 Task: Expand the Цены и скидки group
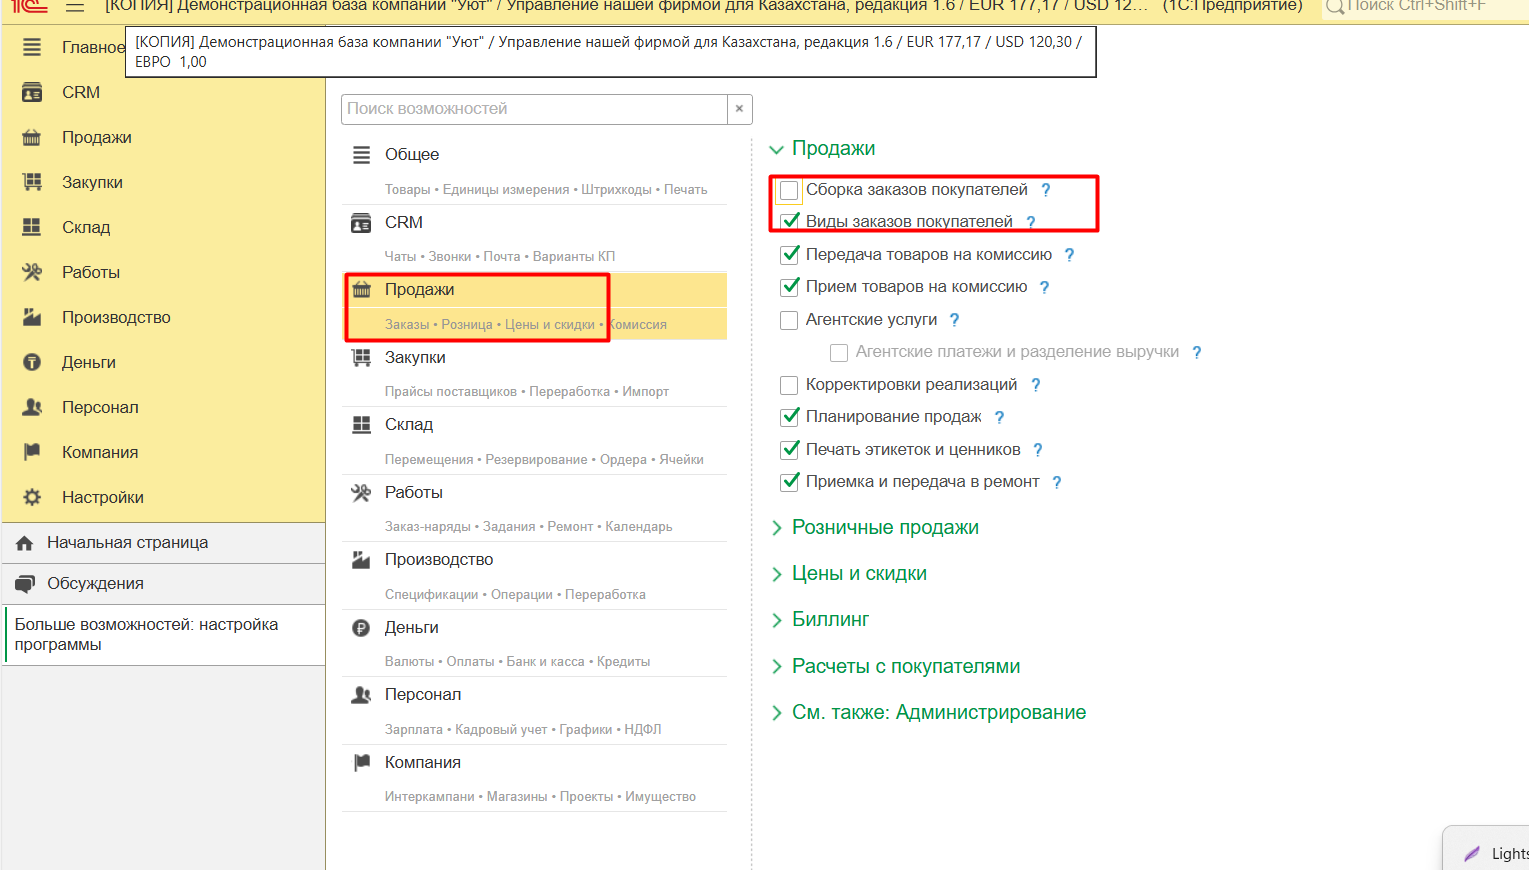tap(777, 574)
